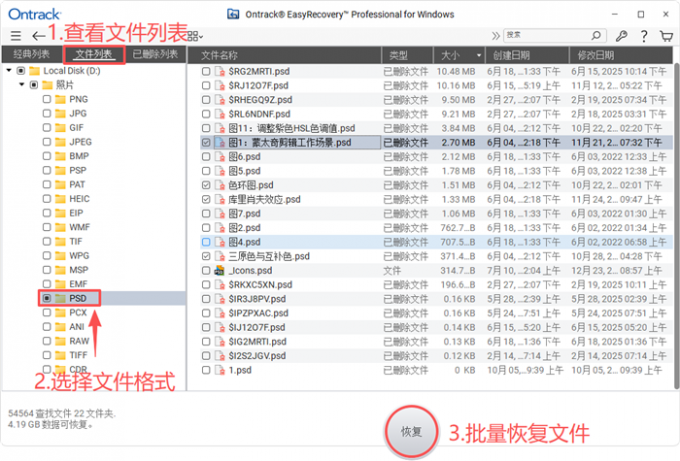The image size is (680, 461).
Task: Select file name 图11：调整紫色HSL色调值.psd
Action: pyautogui.click(x=291, y=128)
